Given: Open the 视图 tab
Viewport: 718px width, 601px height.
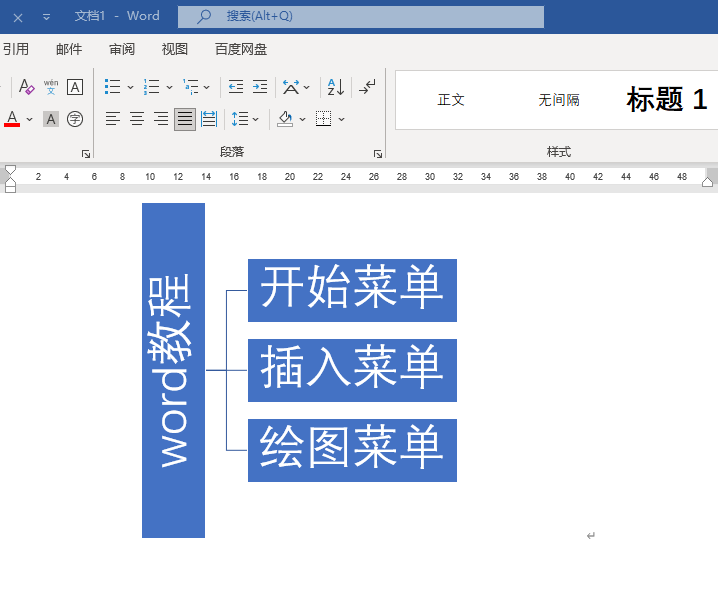Looking at the screenshot, I should pyautogui.click(x=175, y=49).
